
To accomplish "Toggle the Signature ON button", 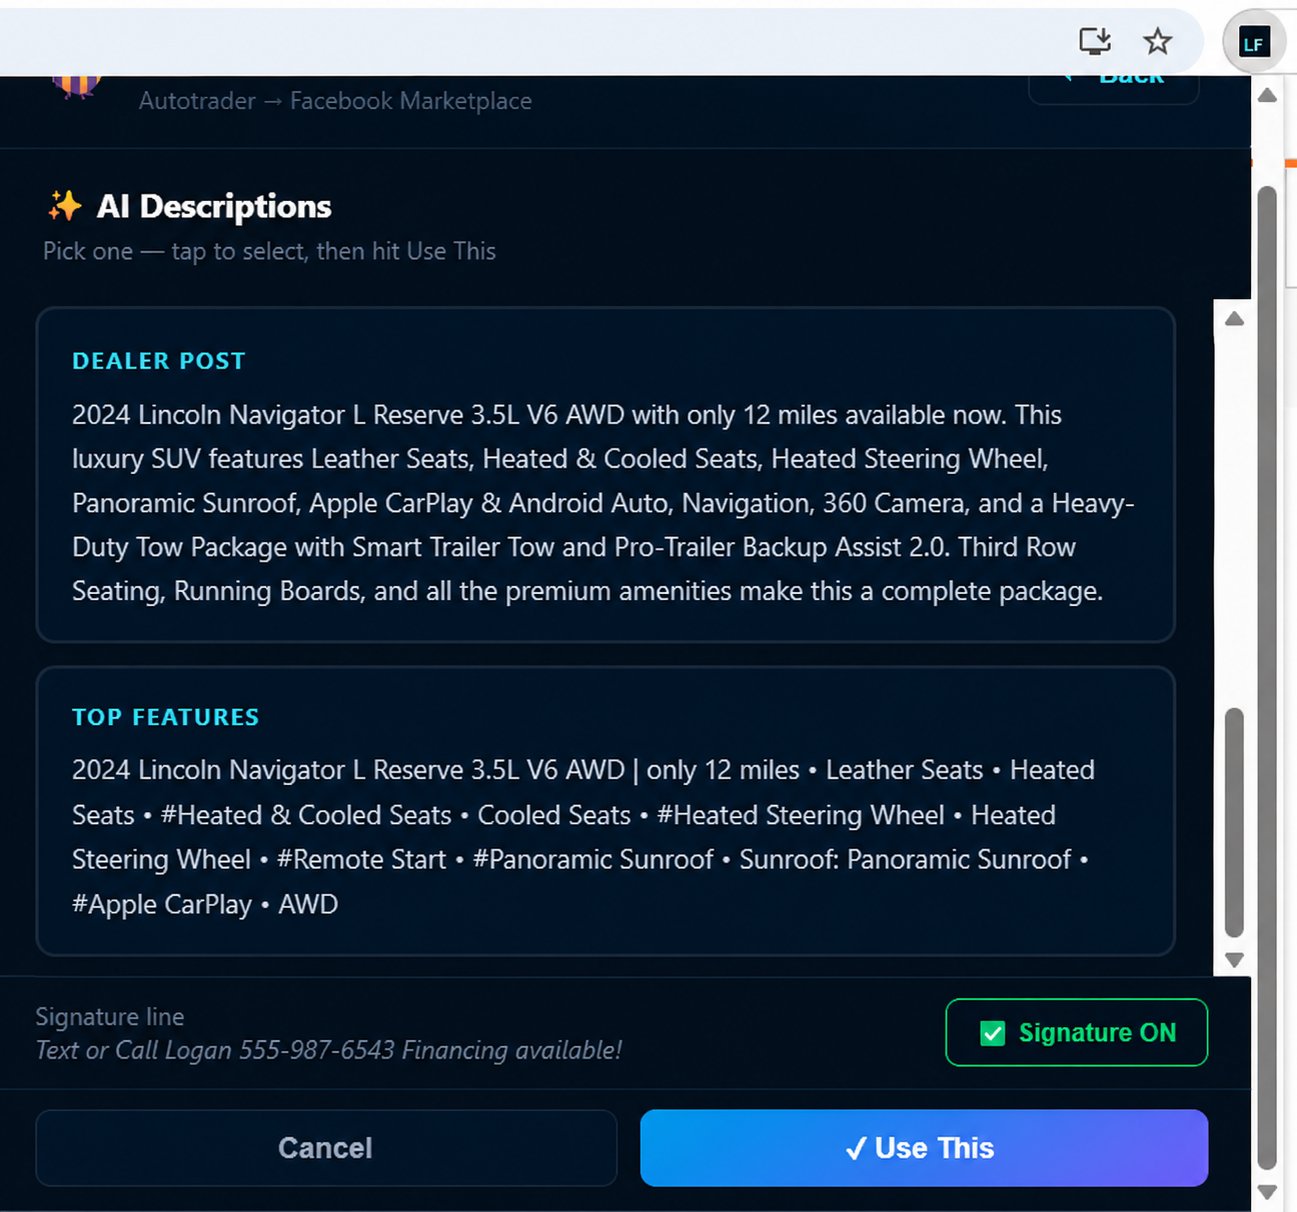I will [x=1076, y=1032].
